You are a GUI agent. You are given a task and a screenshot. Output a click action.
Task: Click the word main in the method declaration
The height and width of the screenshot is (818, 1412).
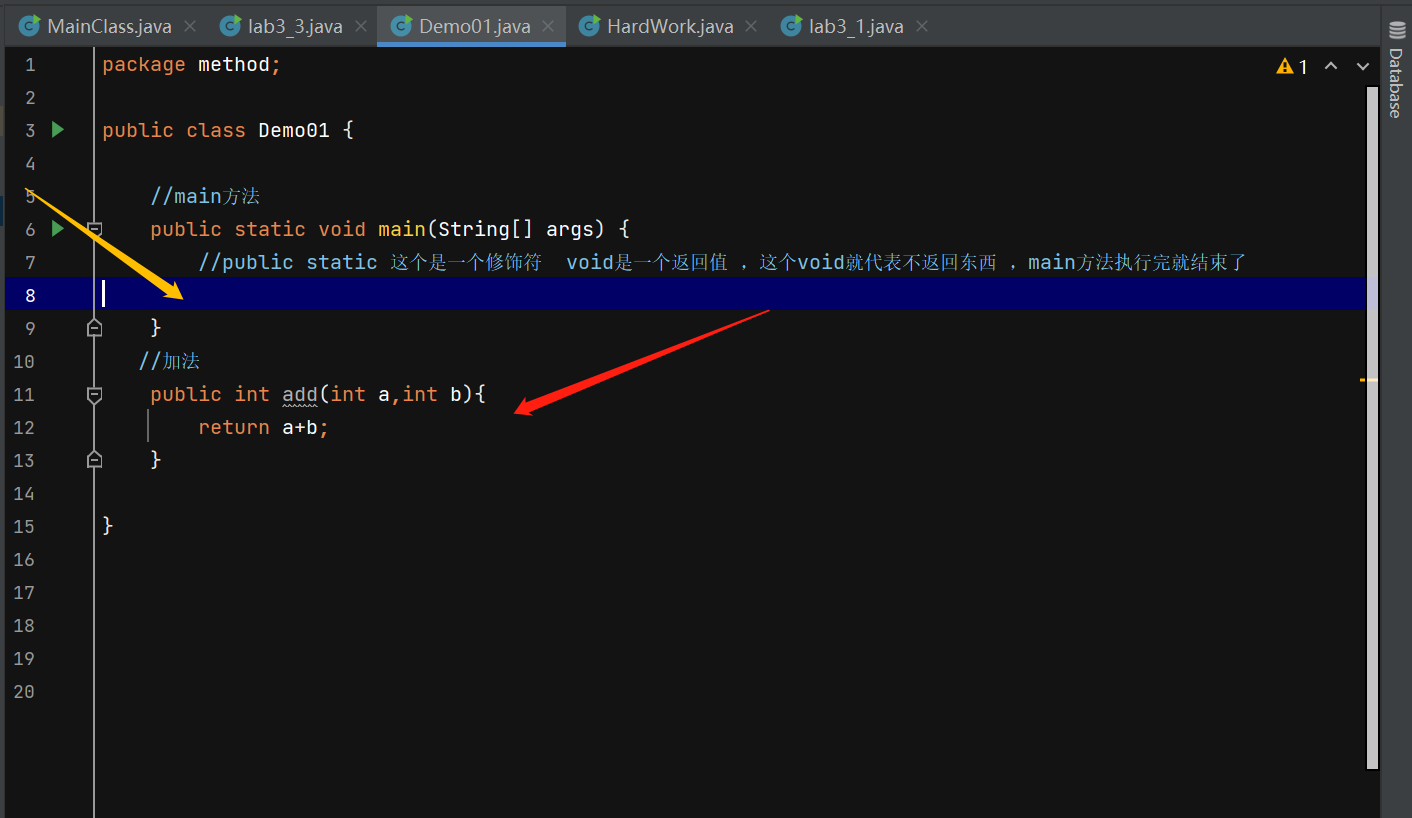(x=402, y=229)
